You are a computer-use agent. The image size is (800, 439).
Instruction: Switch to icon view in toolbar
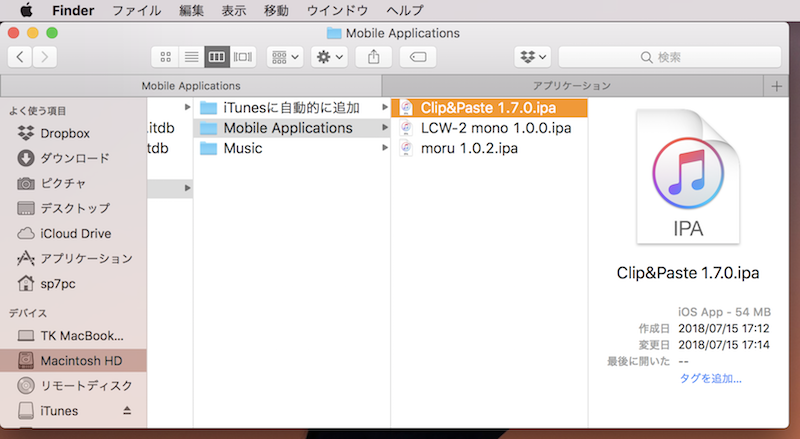166,57
